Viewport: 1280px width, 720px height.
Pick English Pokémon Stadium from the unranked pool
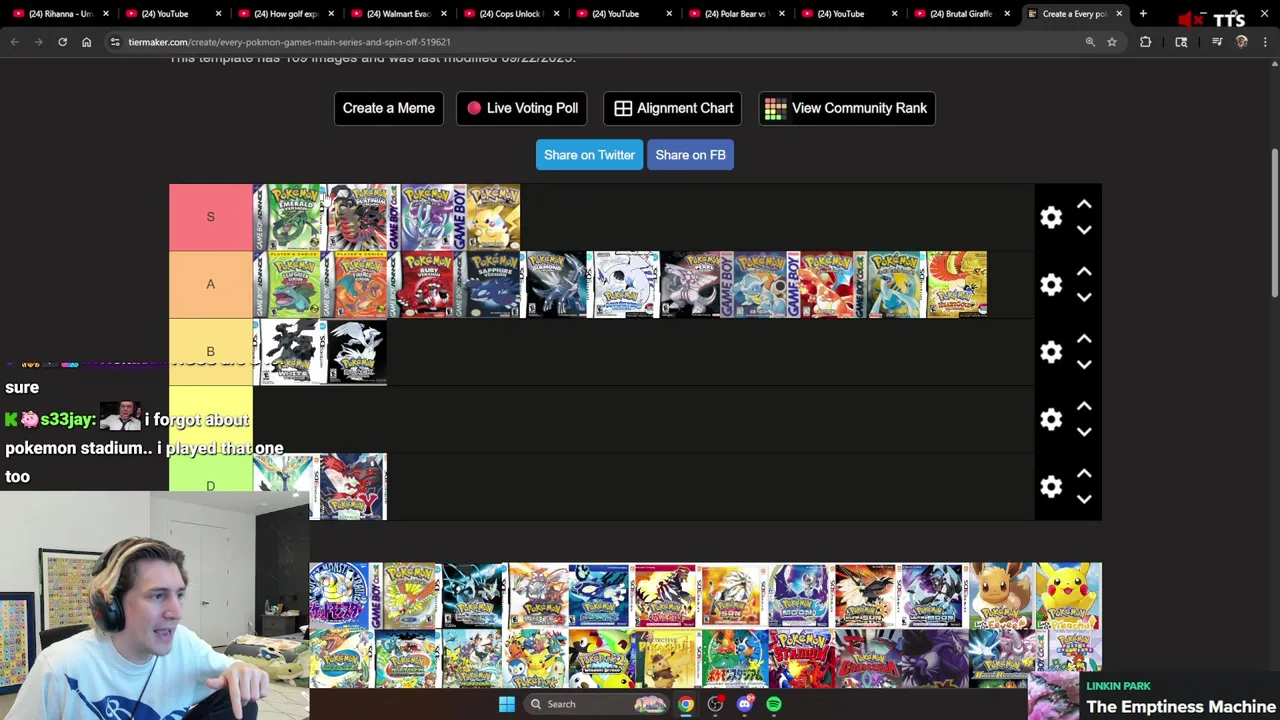pyautogui.click(x=800, y=659)
